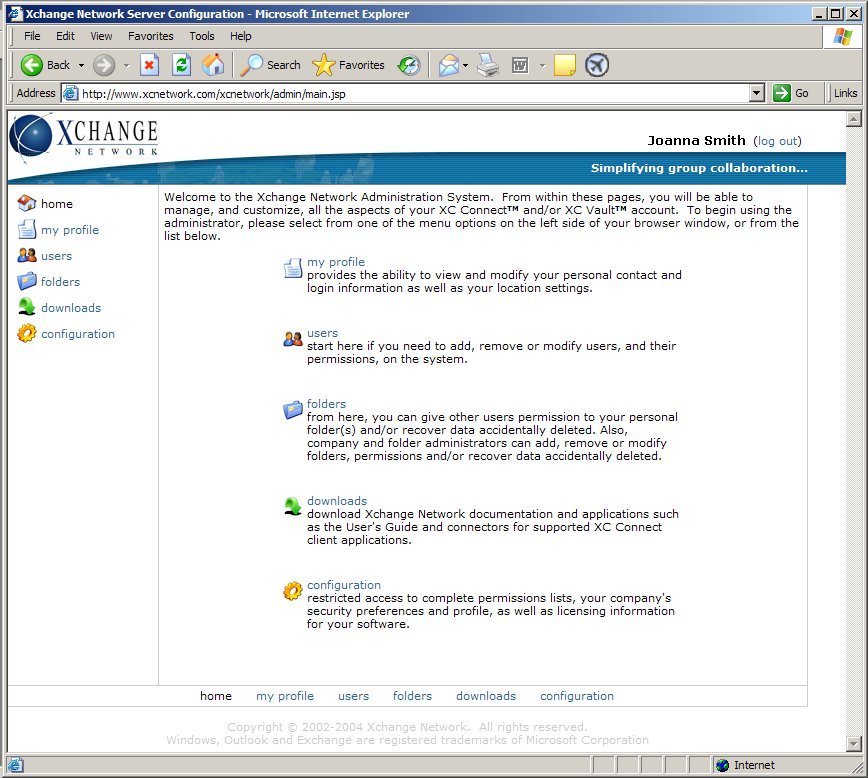Open the View menu
The height and width of the screenshot is (778, 868).
[101, 36]
